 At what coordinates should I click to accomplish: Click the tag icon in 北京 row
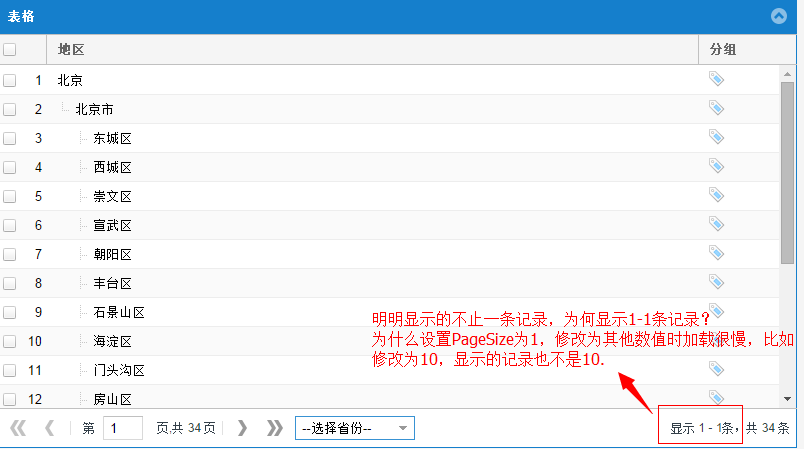[x=716, y=79]
